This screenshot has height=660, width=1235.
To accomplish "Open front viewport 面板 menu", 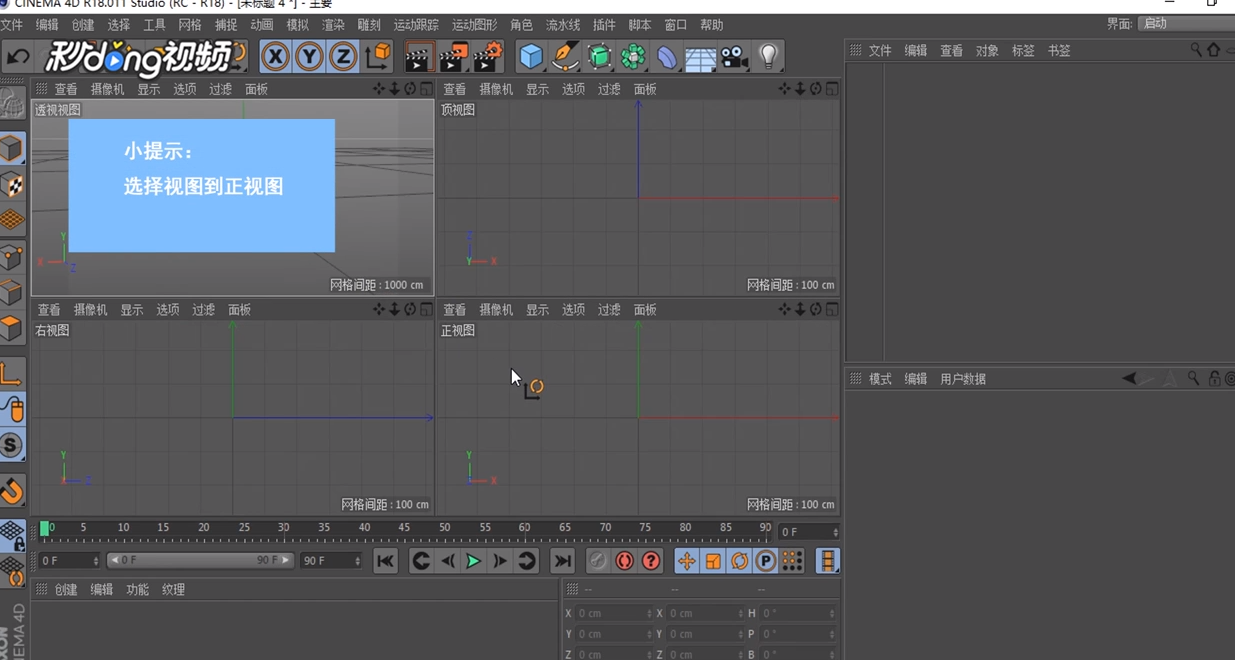I will 645,310.
